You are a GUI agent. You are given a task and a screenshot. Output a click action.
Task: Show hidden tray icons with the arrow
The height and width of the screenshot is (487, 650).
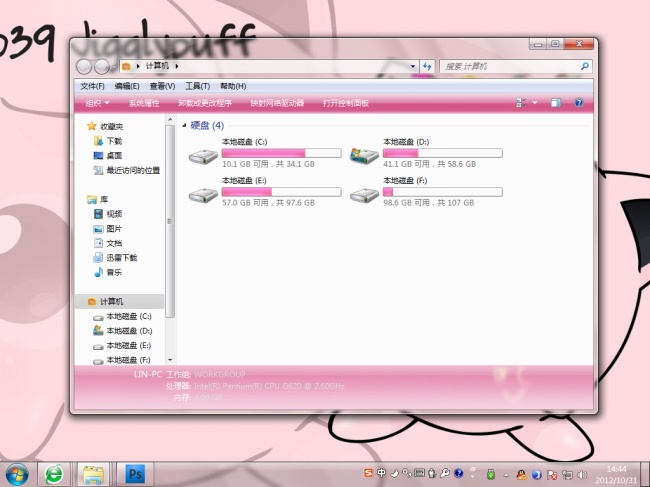coord(506,475)
